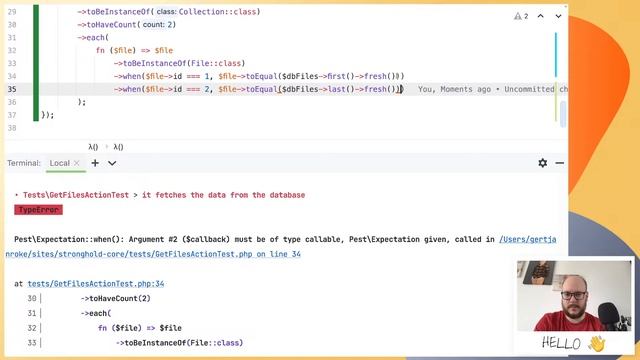Screen dimensions: 640x360
Task: Click the TypeError badge in terminal
Action: point(38,210)
